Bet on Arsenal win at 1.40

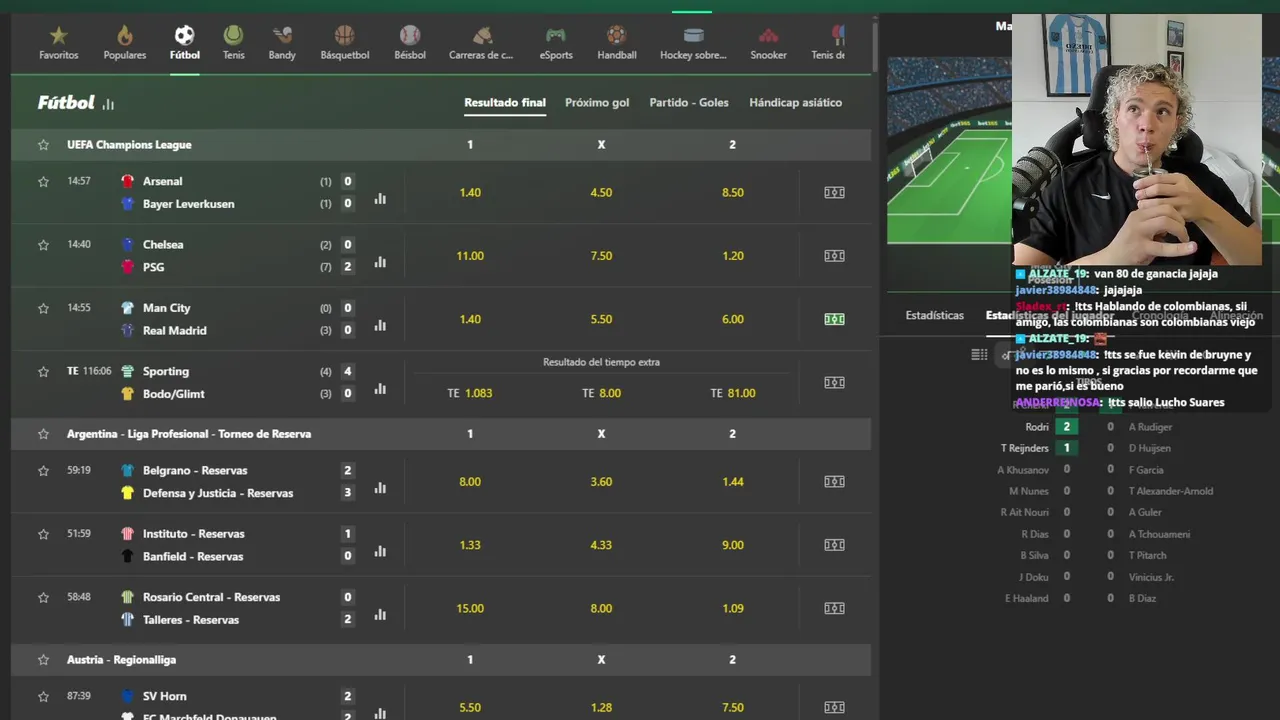click(470, 192)
